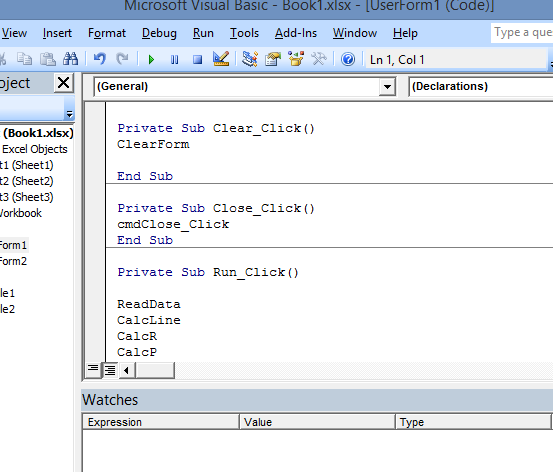Click the Value column header in Watches
The height and width of the screenshot is (472, 553).
[x=317, y=422]
